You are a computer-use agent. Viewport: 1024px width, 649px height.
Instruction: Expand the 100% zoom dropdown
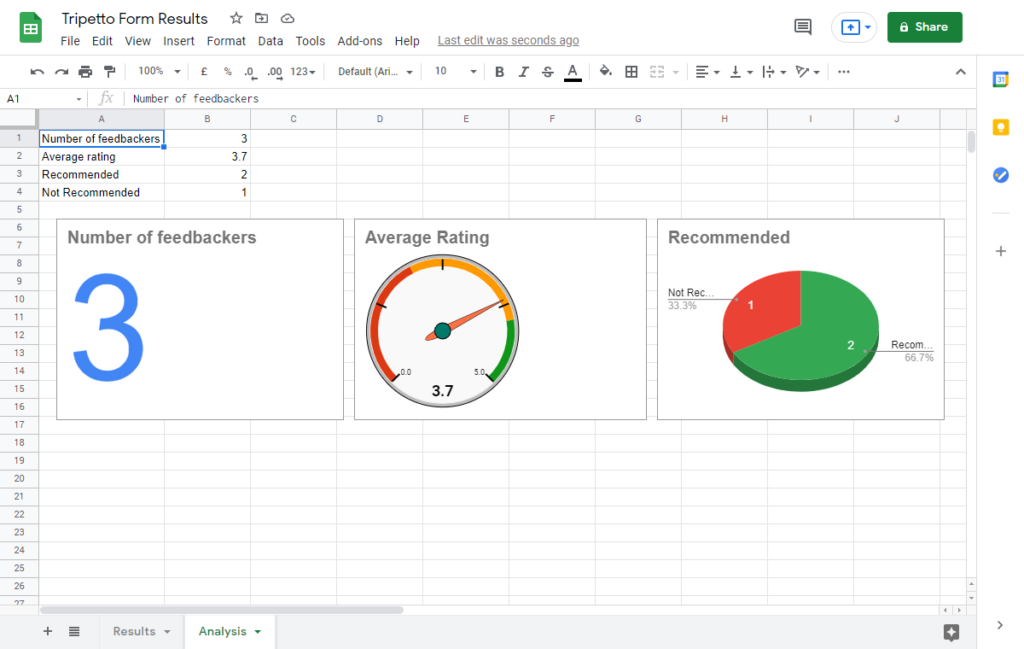click(x=160, y=72)
